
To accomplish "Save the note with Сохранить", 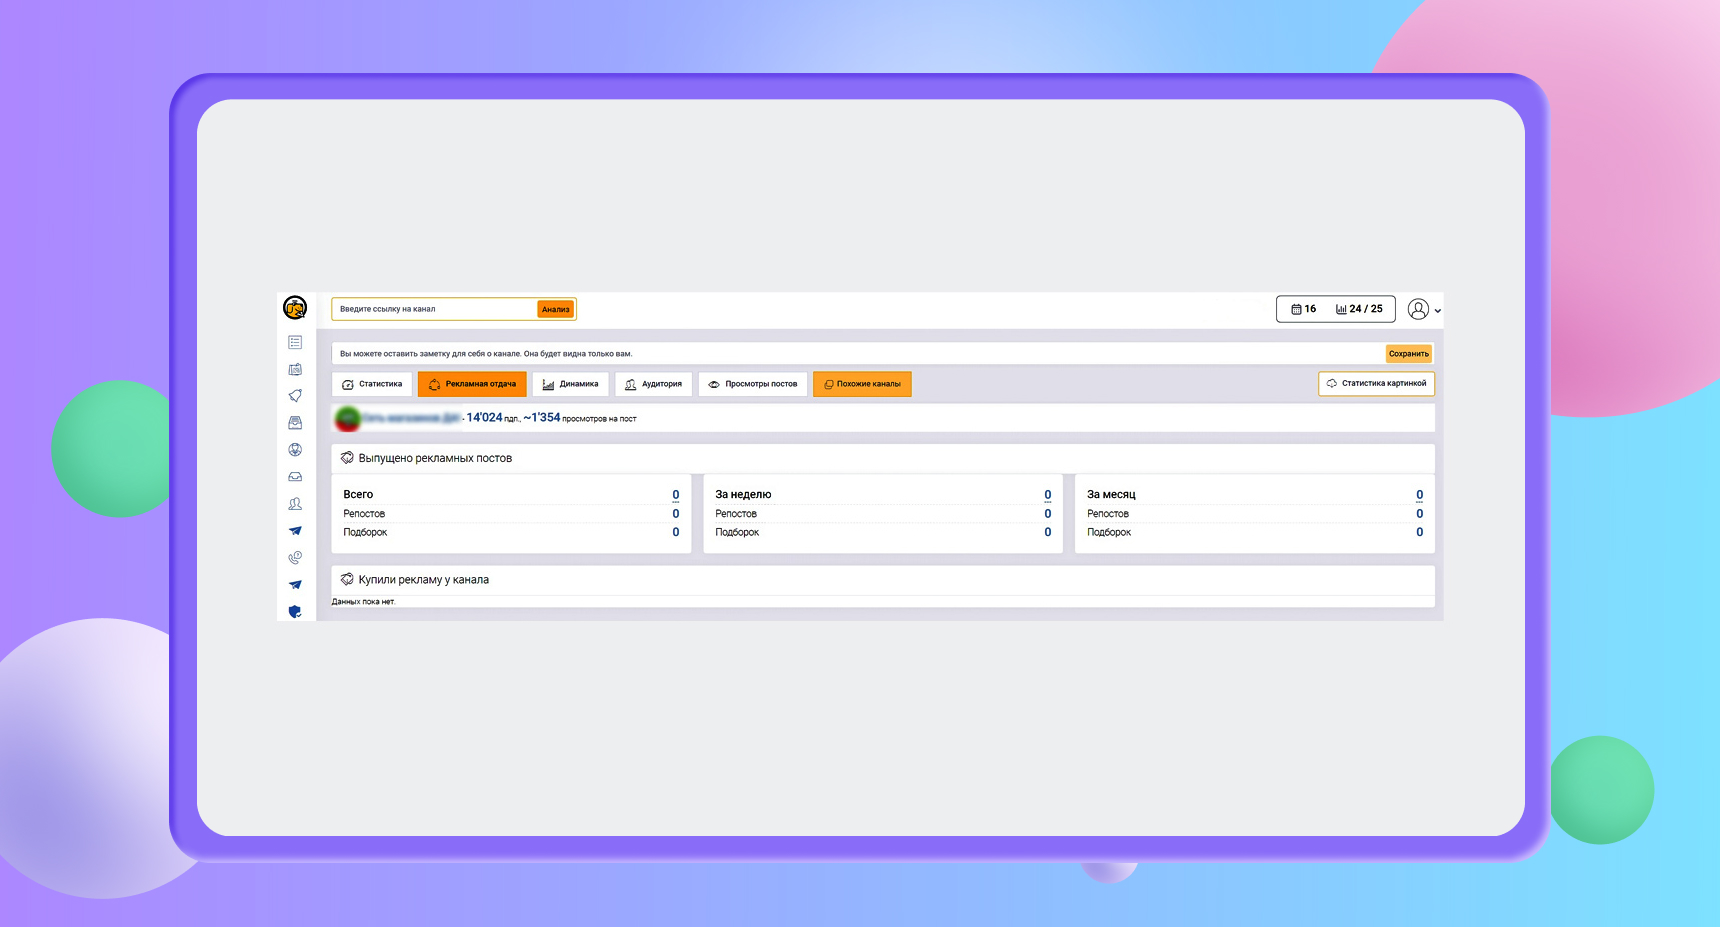I will 1408,353.
